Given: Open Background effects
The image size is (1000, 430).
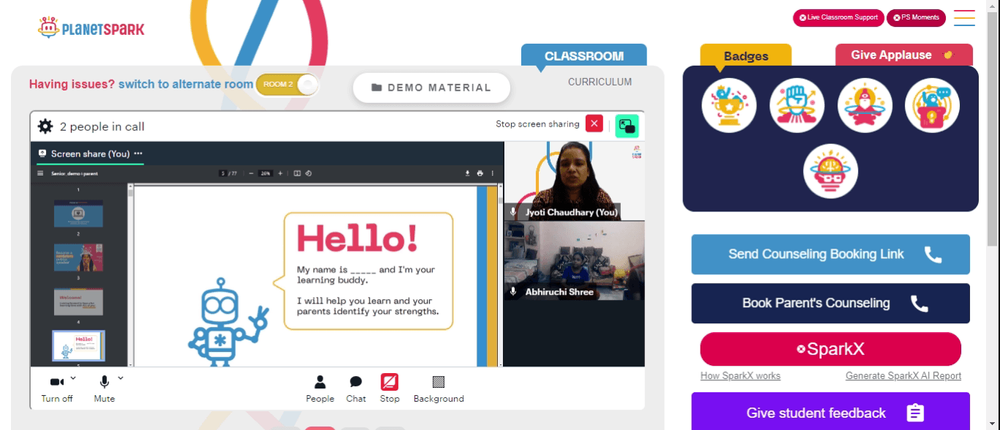Looking at the screenshot, I should click(438, 389).
